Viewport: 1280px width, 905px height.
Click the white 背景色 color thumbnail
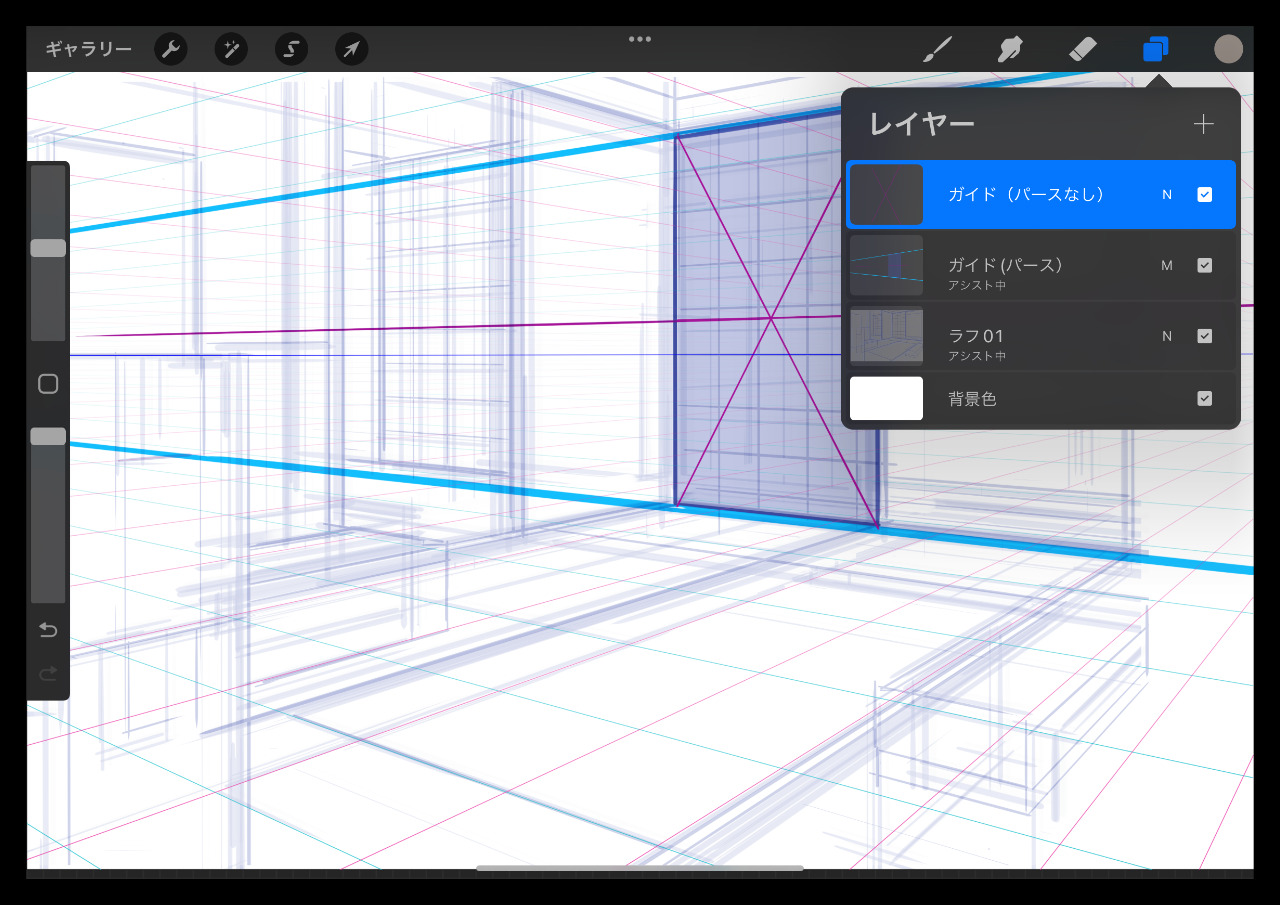(x=886, y=398)
